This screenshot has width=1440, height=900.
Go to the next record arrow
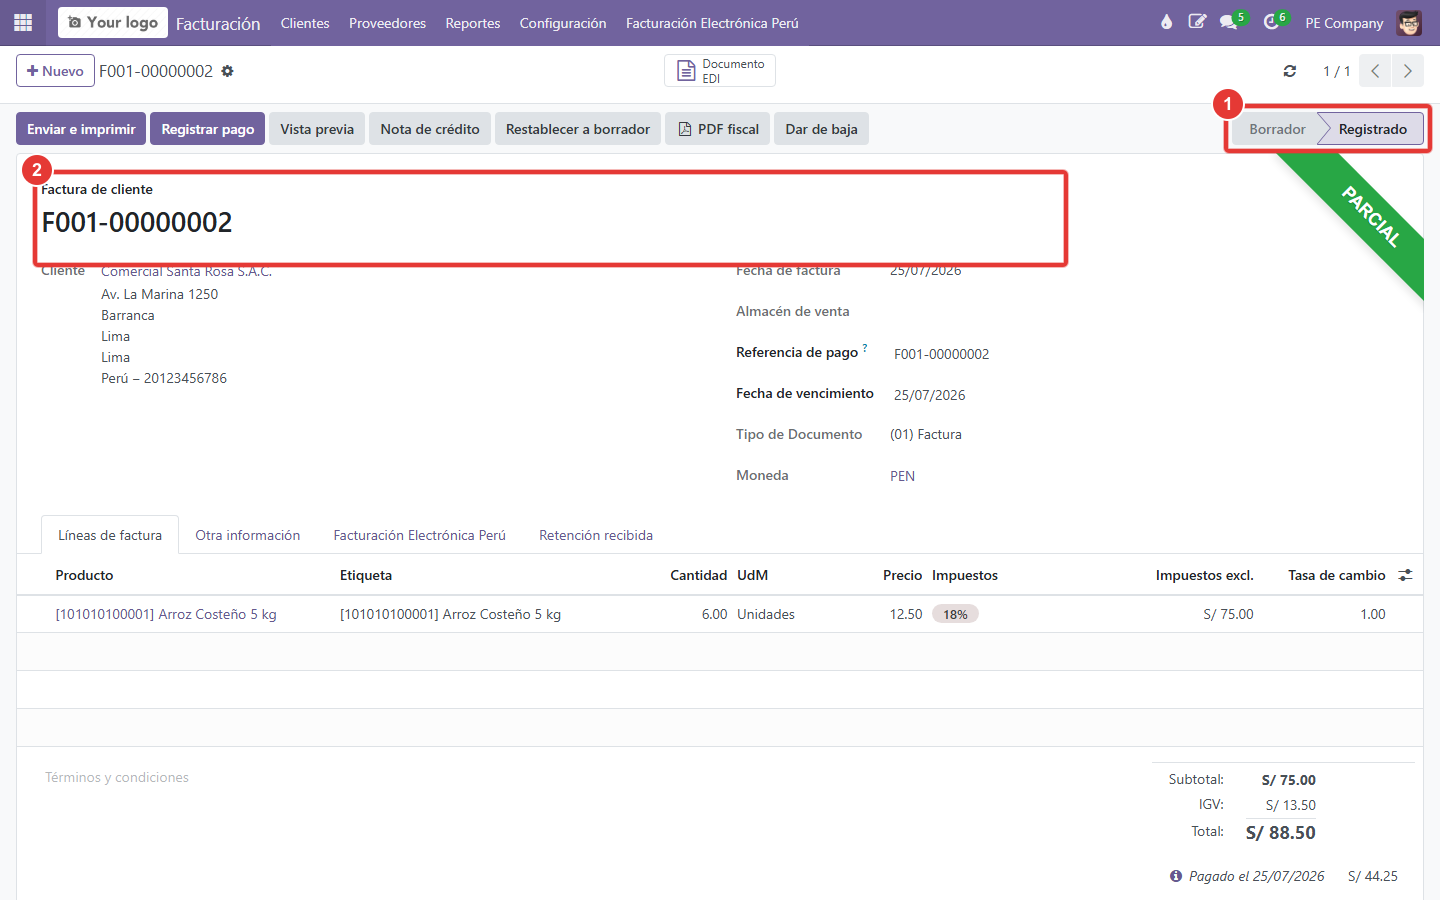coord(1408,71)
